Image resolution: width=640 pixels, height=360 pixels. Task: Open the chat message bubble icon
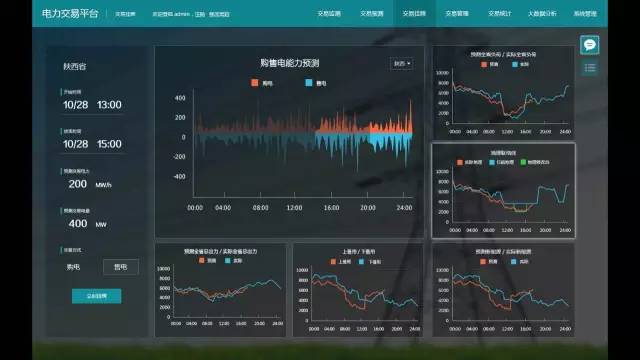tap(589, 45)
